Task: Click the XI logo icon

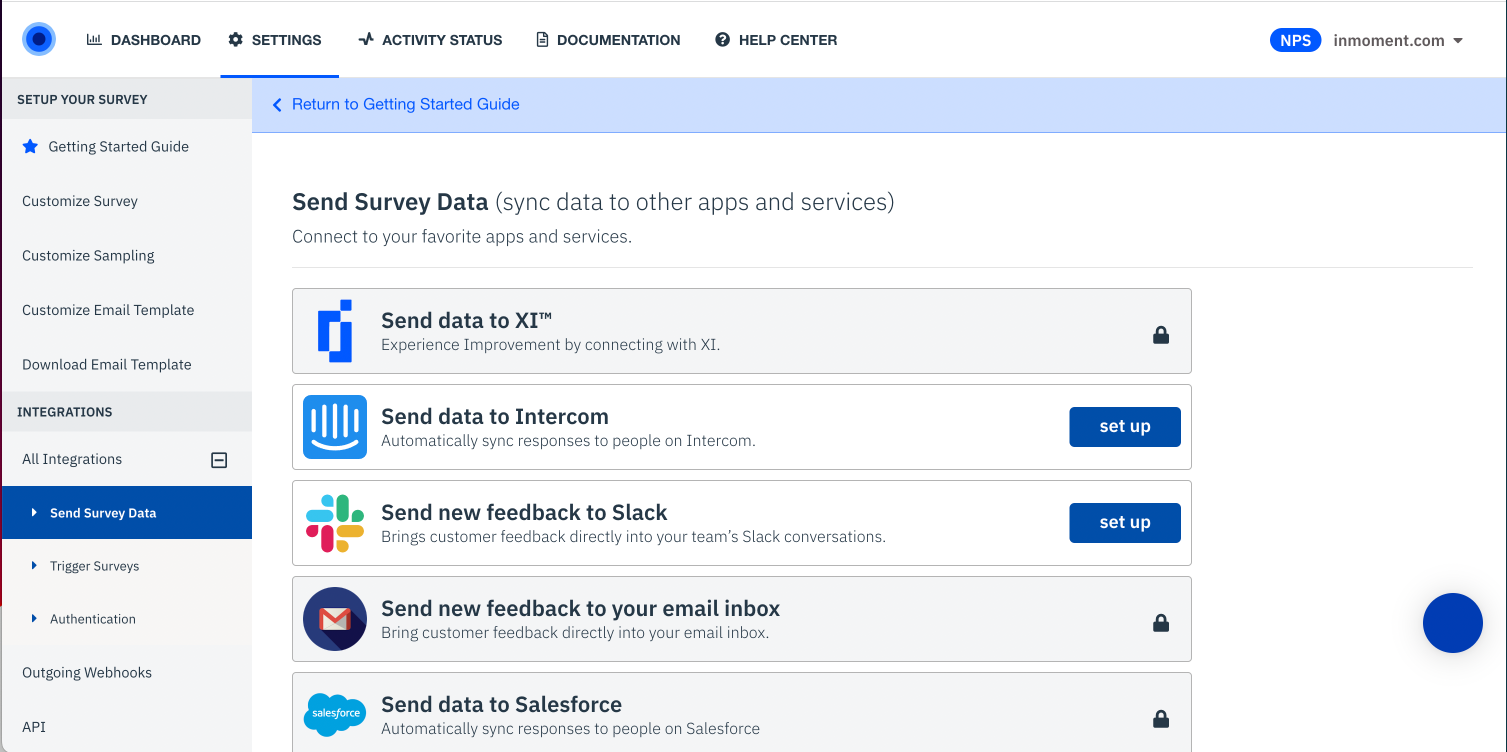Action: [335, 331]
